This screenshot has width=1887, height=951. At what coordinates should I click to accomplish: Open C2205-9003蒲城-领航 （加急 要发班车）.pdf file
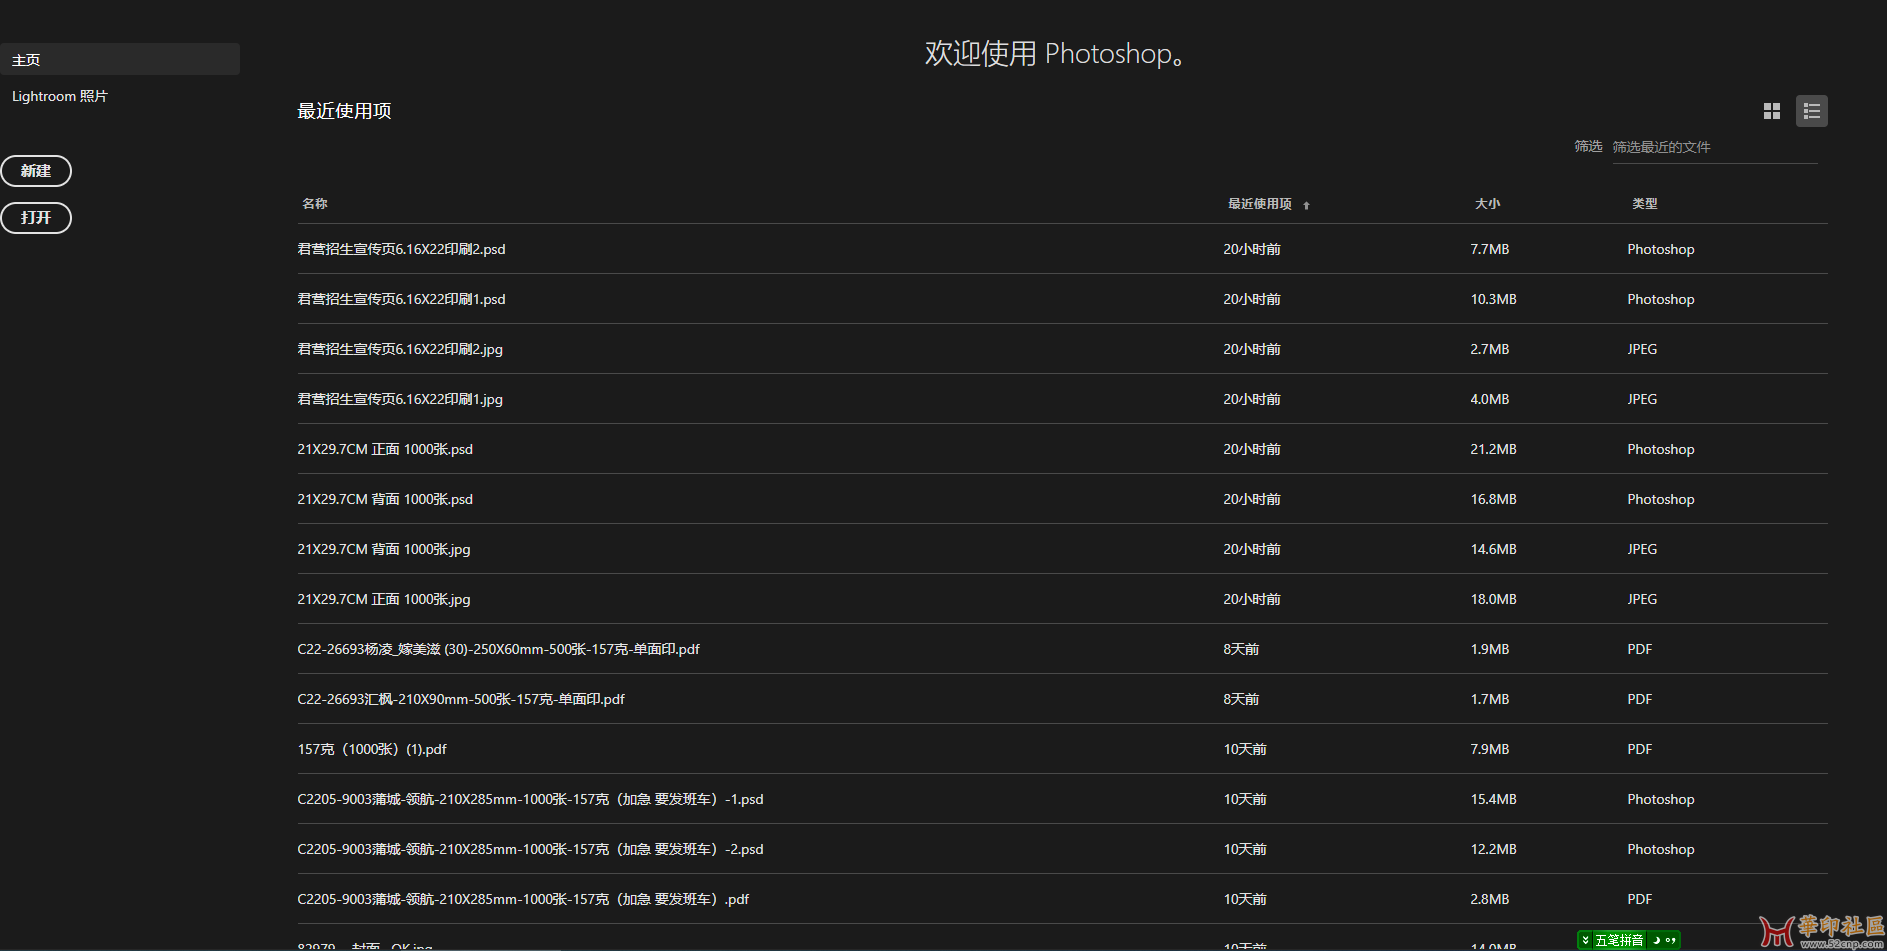pos(523,899)
